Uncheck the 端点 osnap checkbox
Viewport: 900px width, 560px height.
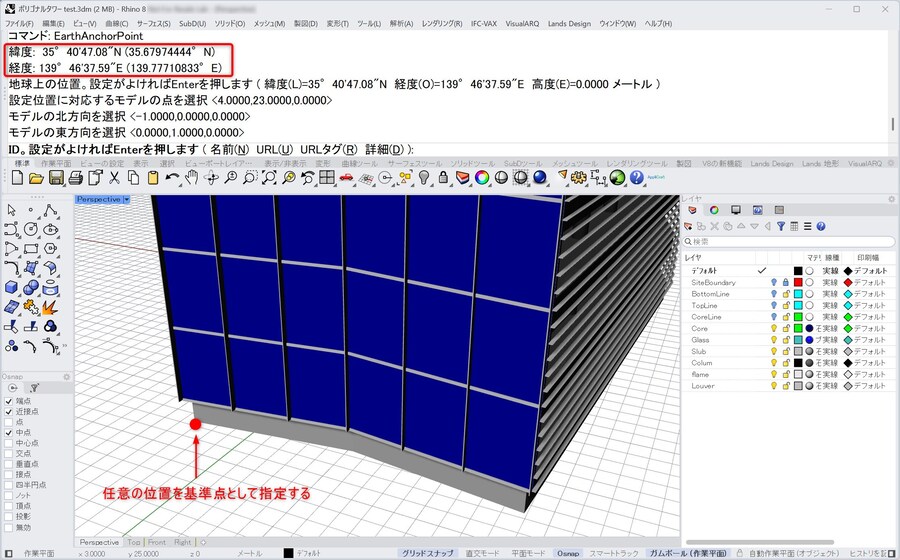click(9, 400)
